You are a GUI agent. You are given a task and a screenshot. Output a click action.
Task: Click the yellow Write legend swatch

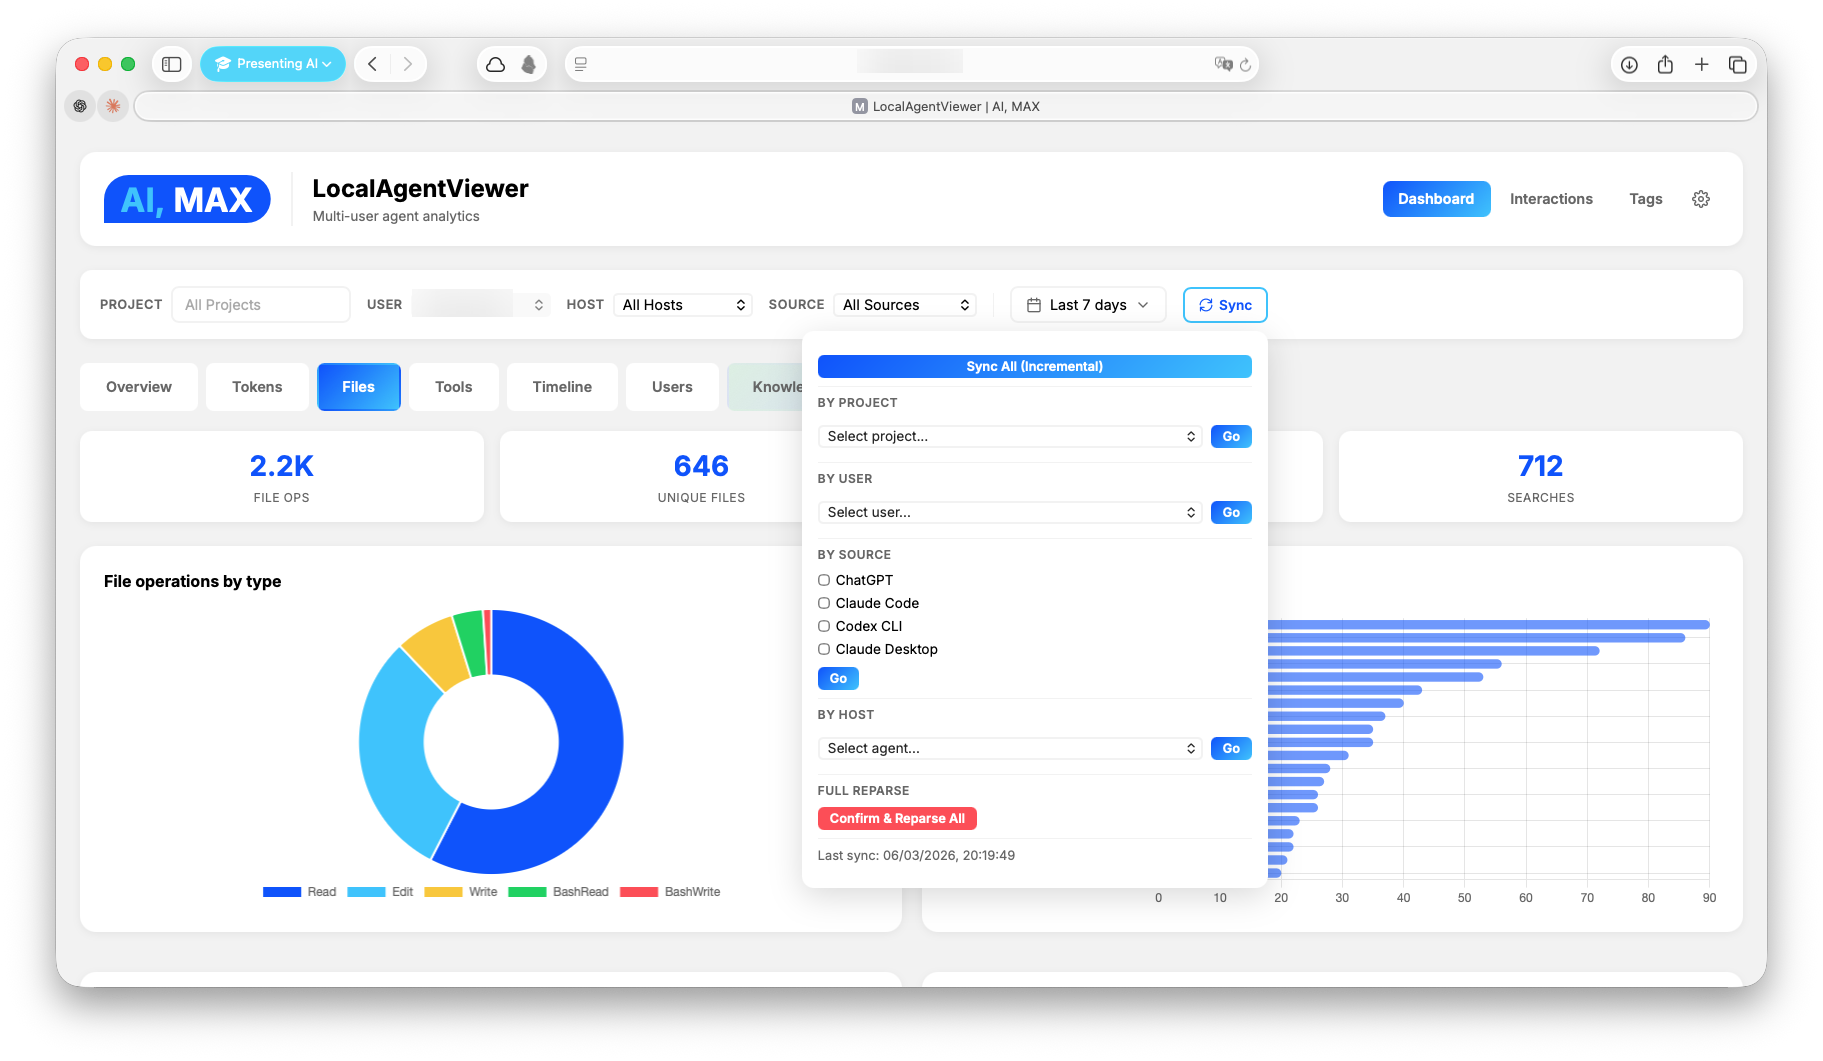pyautogui.click(x=443, y=891)
